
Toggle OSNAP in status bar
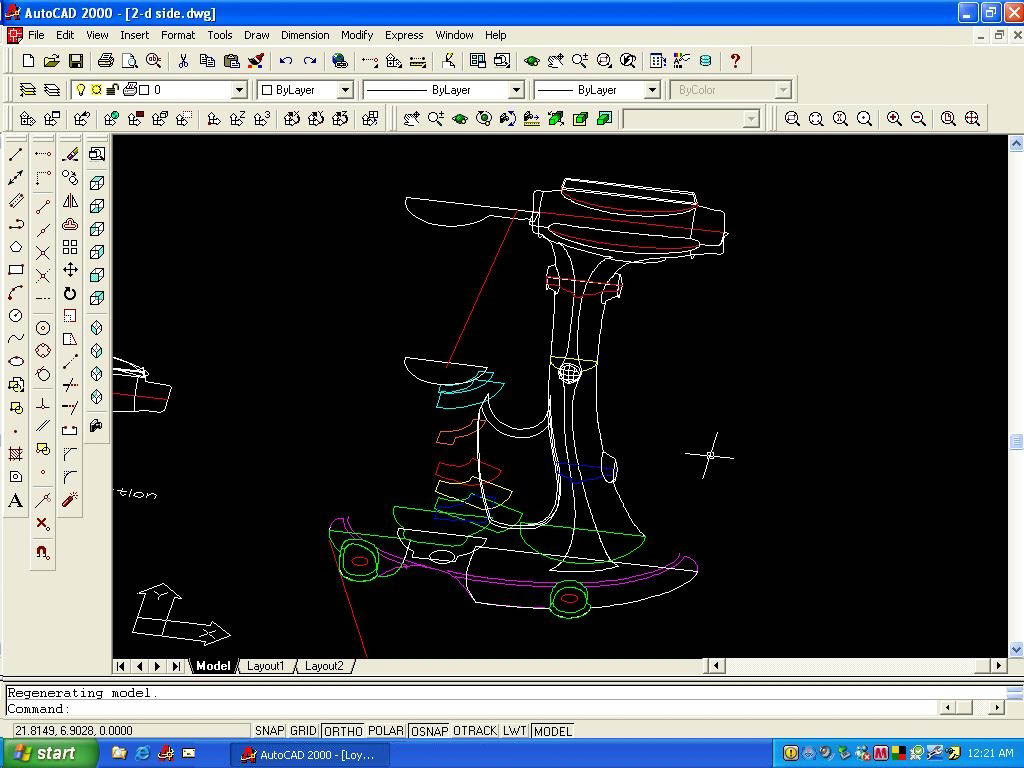[x=429, y=731]
